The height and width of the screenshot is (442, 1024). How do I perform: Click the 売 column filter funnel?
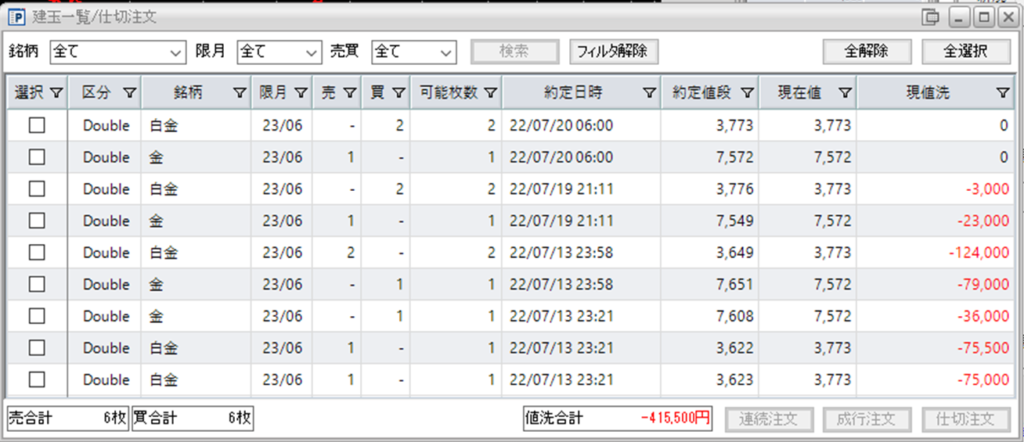pyautogui.click(x=349, y=93)
